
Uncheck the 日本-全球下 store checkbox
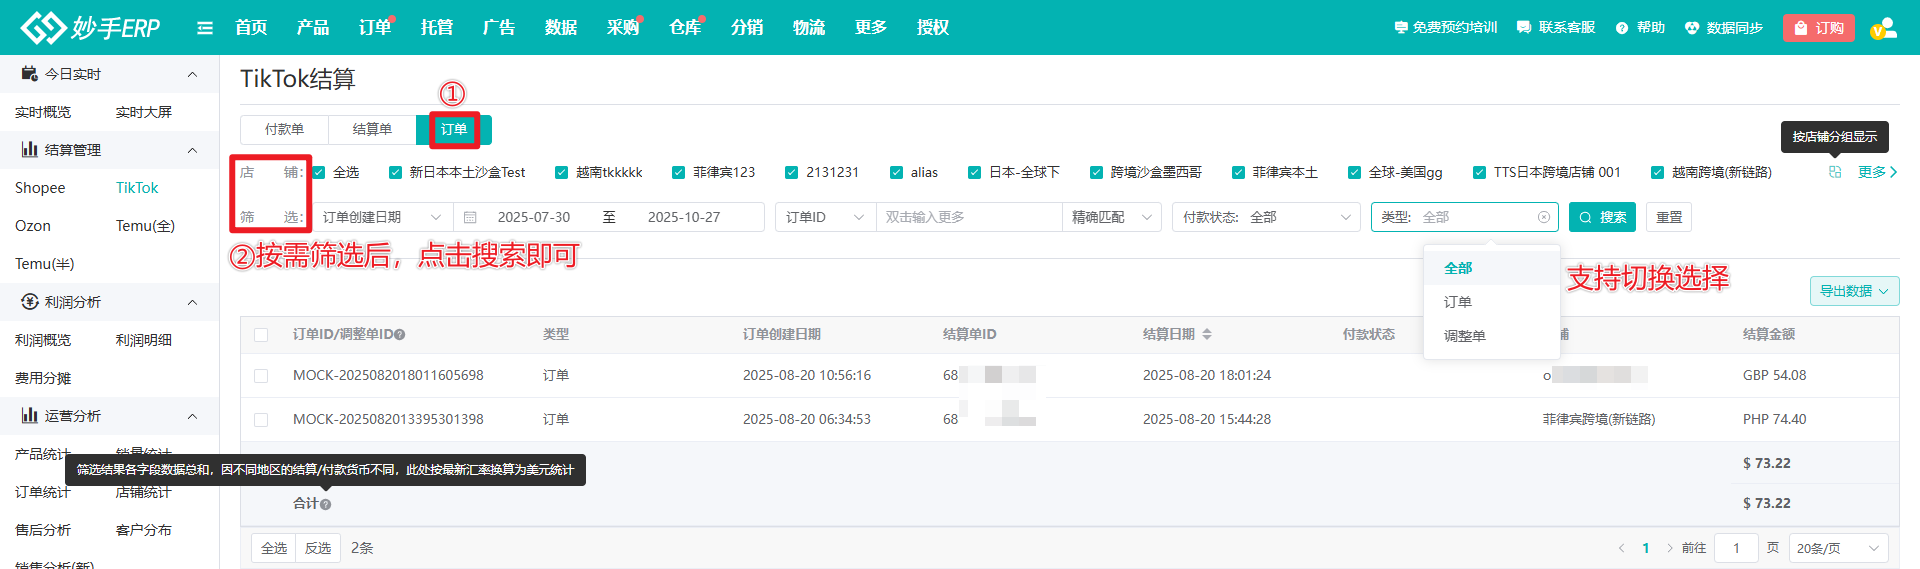click(975, 172)
